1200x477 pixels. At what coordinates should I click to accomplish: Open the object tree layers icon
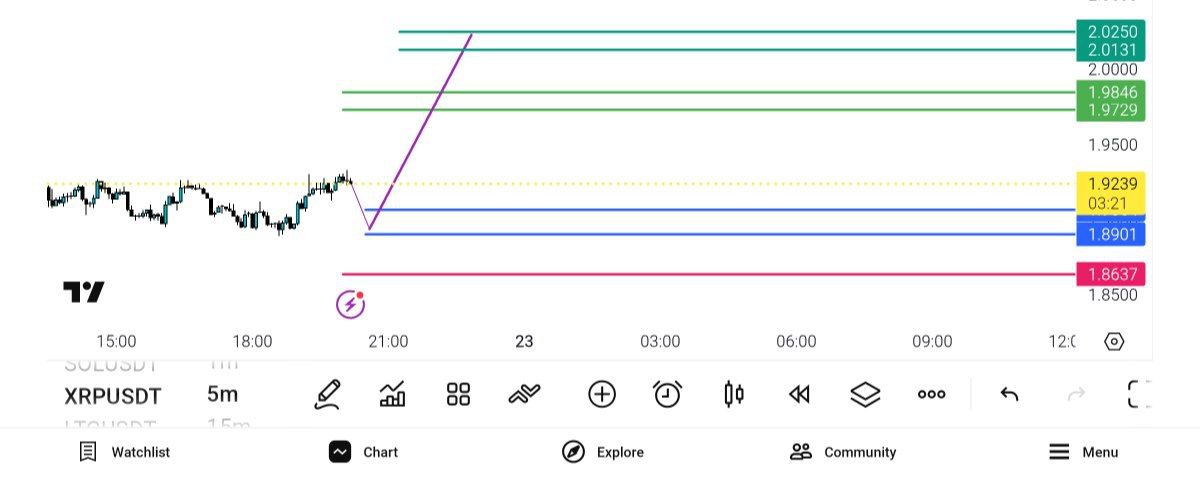pyautogui.click(x=865, y=395)
